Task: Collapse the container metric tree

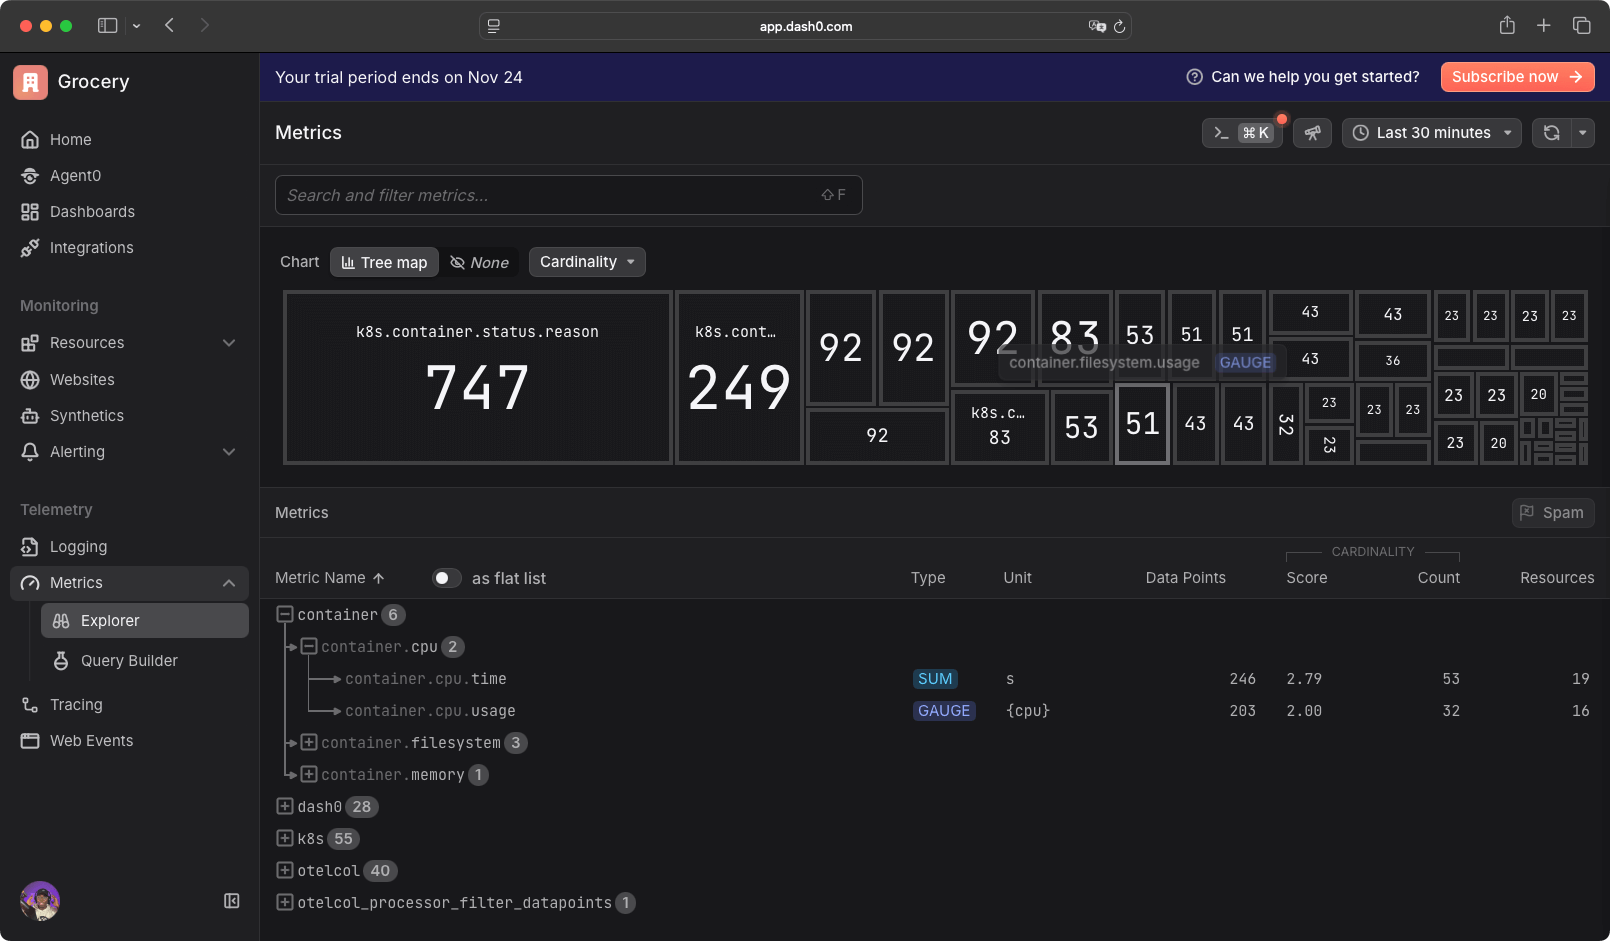Action: point(285,614)
